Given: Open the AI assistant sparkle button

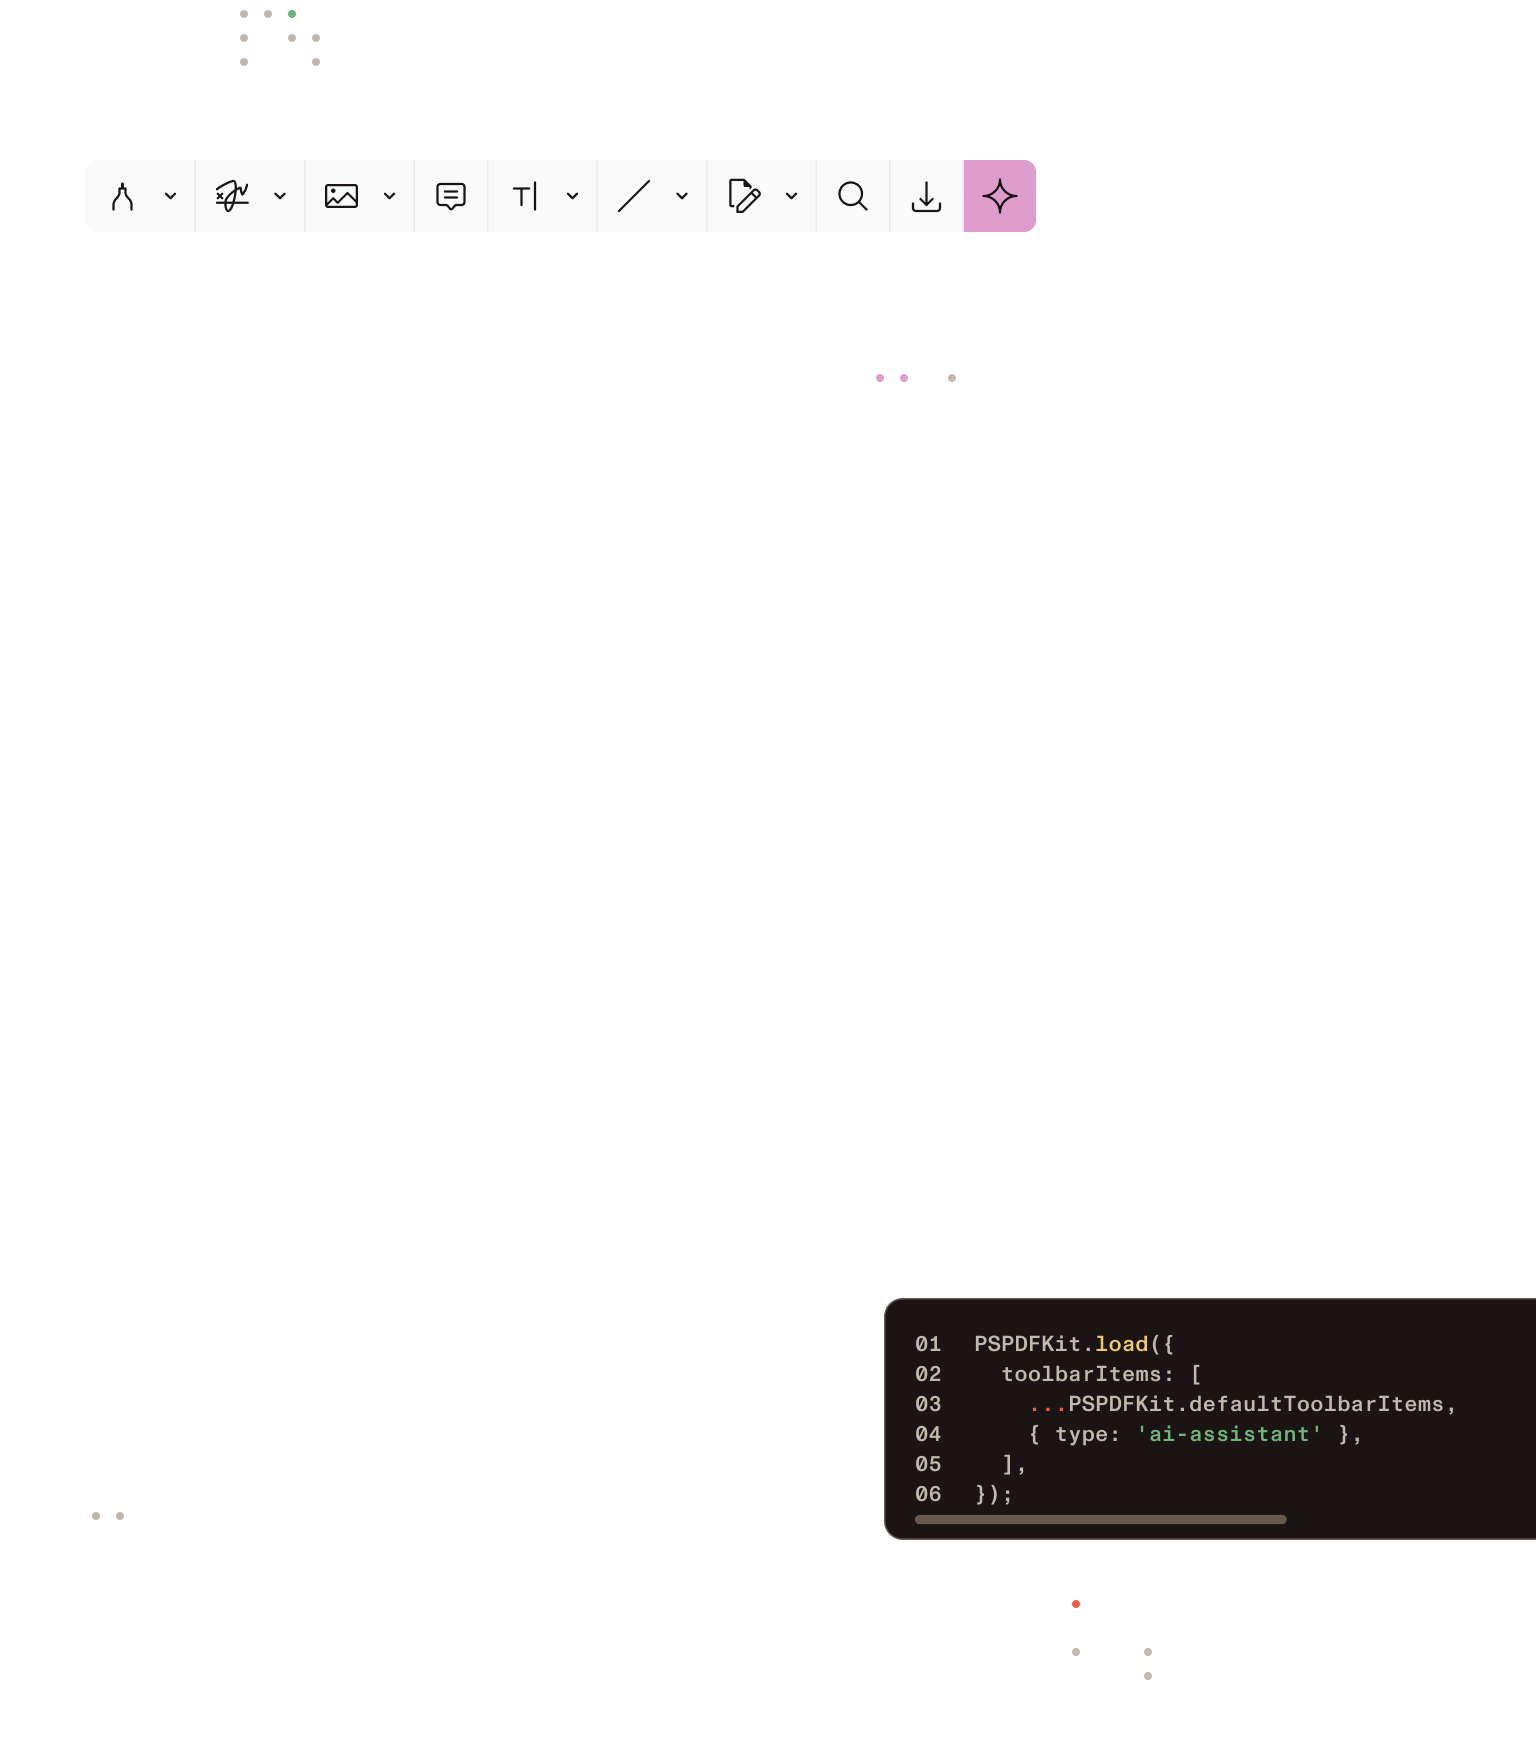Looking at the screenshot, I should pos(1000,196).
